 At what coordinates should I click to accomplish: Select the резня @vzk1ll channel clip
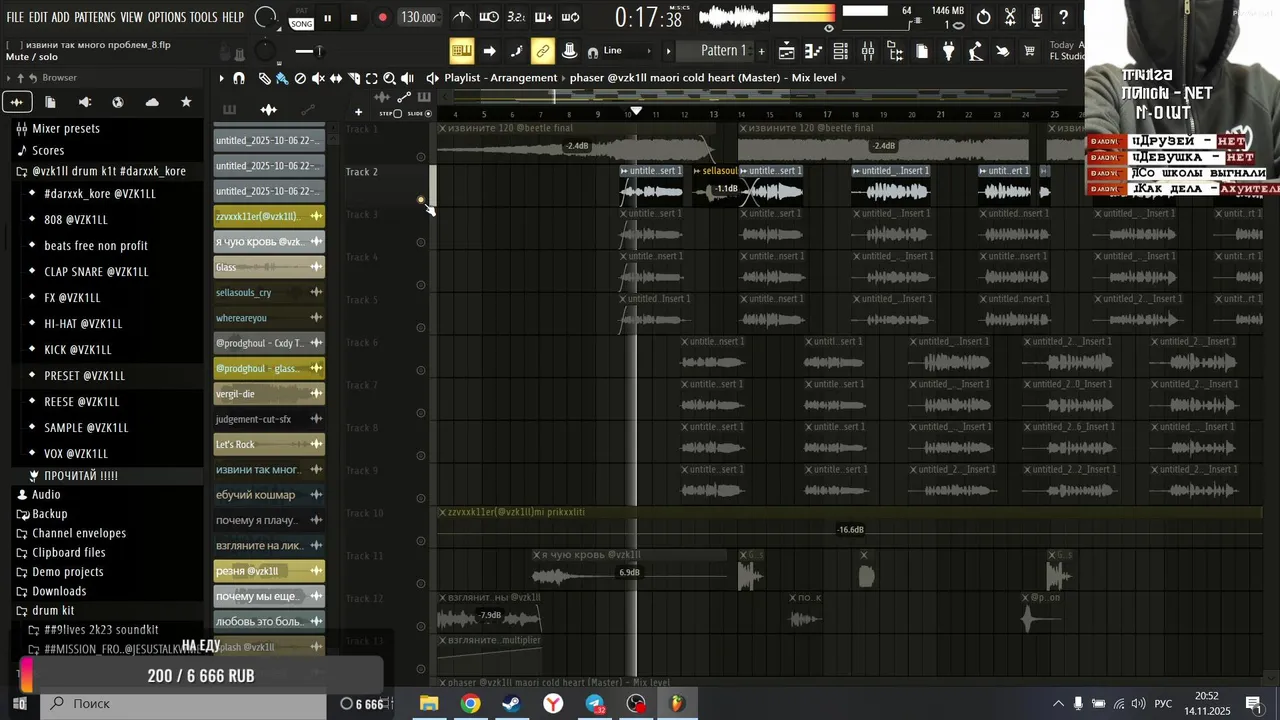pos(269,571)
